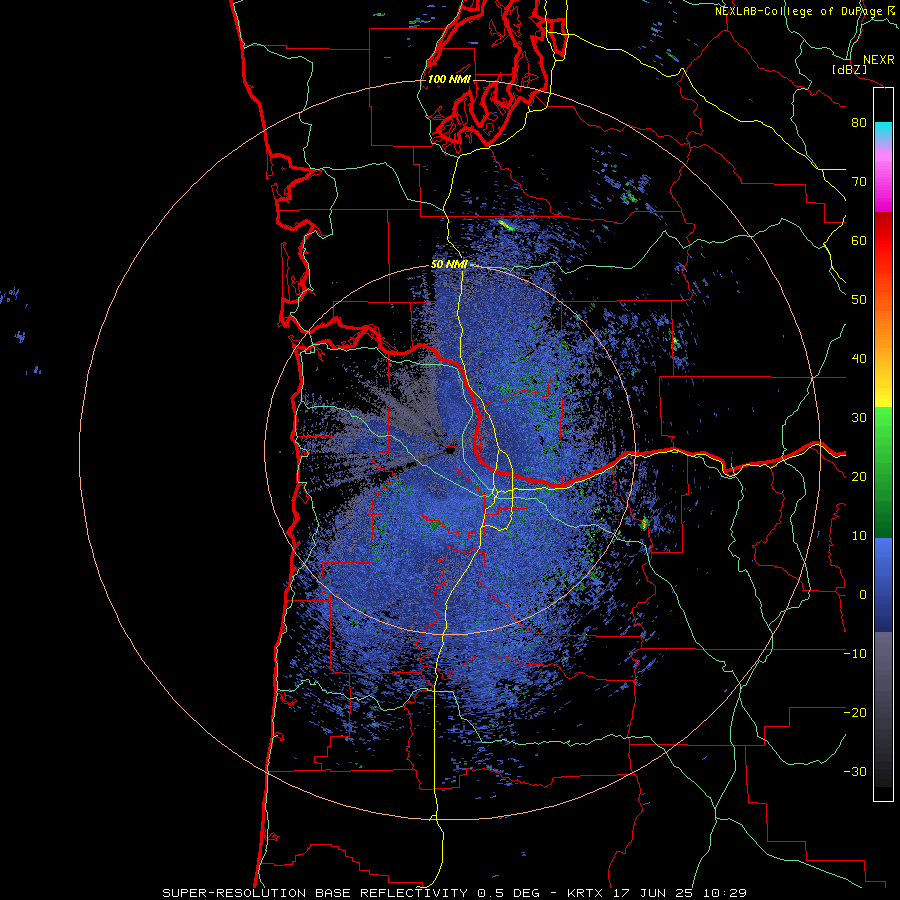Viewport: 900px width, 900px height.
Task: Click the -30 value on dBZ scale
Action: pos(855,772)
